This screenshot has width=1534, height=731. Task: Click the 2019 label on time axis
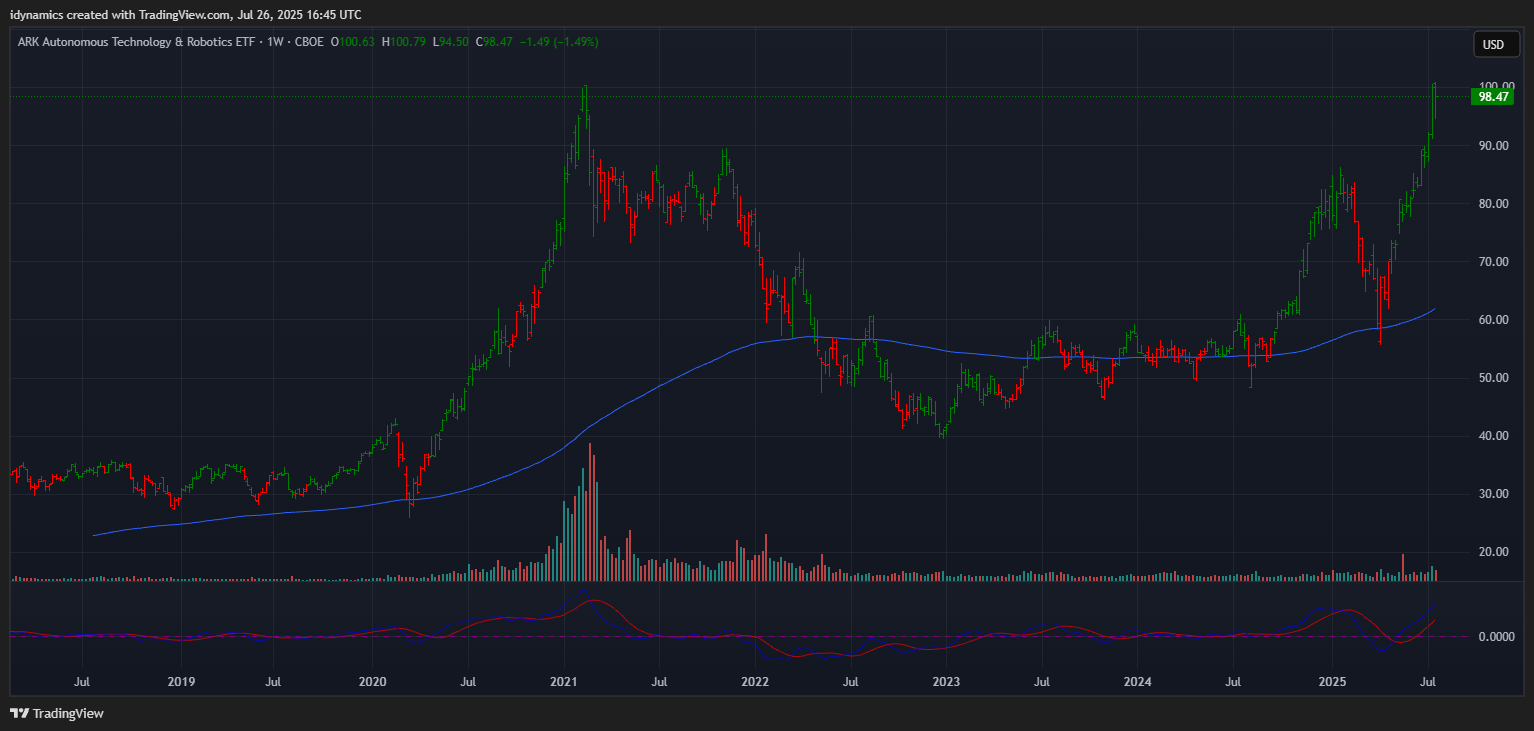click(x=181, y=682)
